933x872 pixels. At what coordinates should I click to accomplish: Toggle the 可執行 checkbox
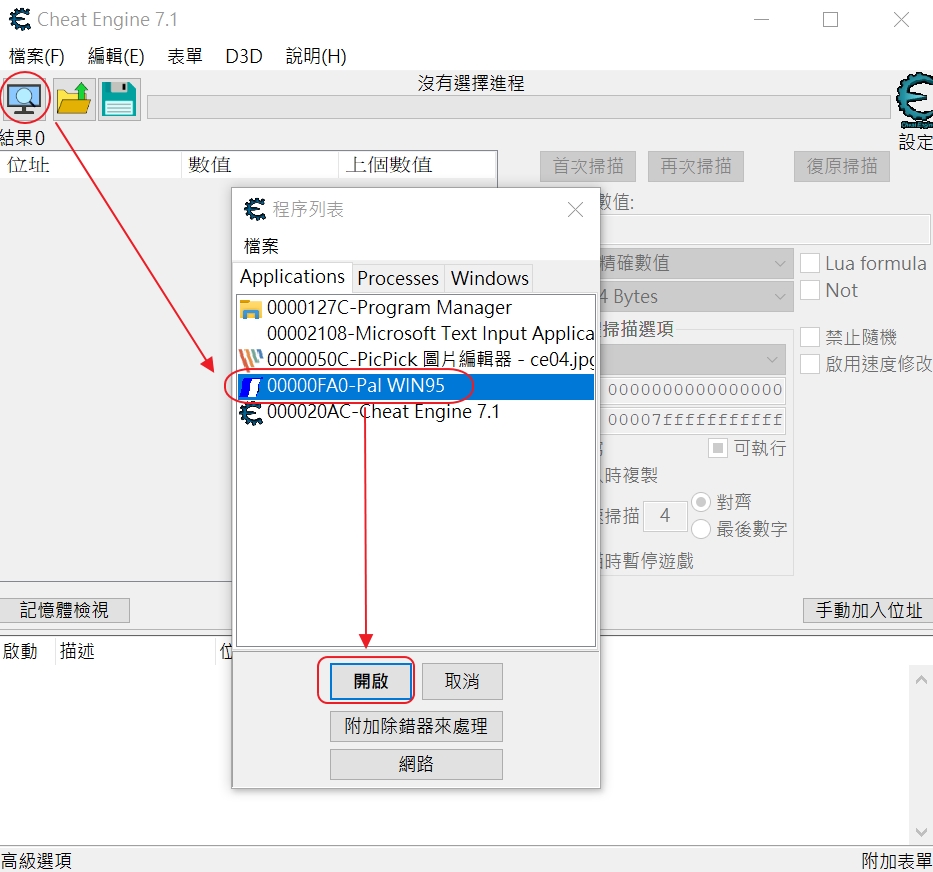click(718, 448)
